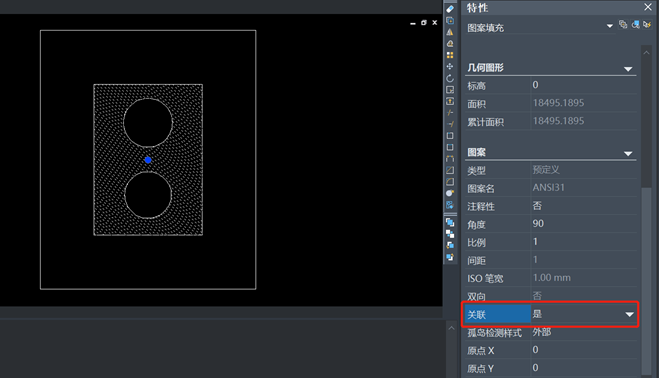Click the 类型 value 预定义
Screen dimensions: 659x378
tap(546, 170)
